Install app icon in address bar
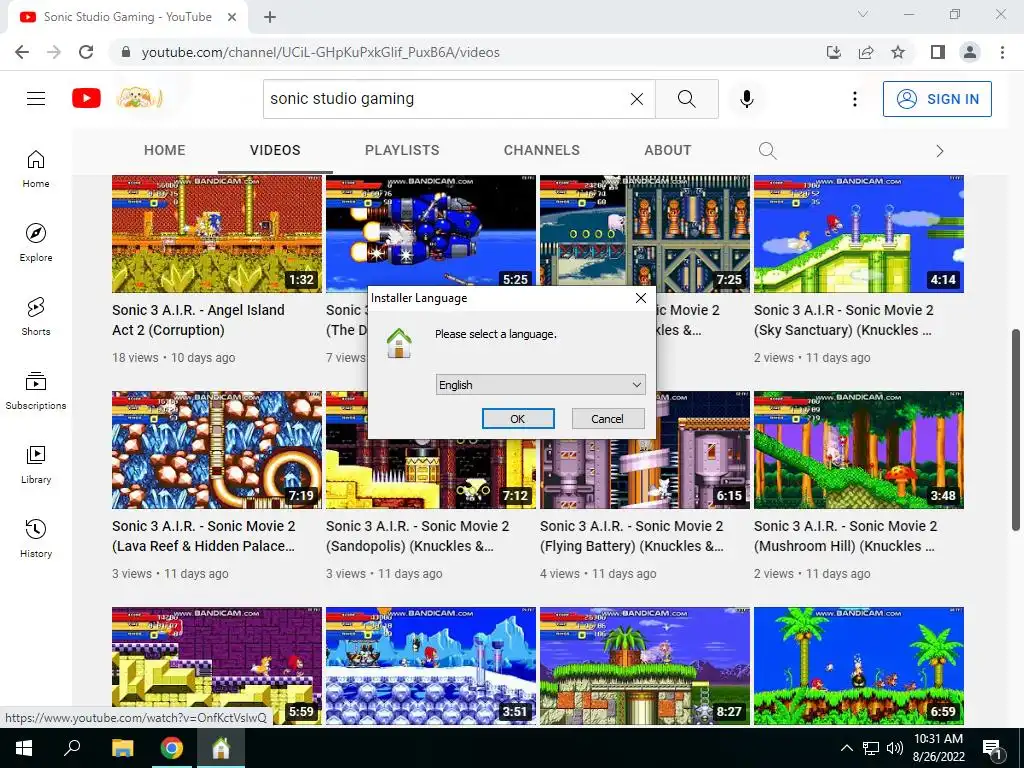The width and height of the screenshot is (1024, 768). click(x=834, y=52)
